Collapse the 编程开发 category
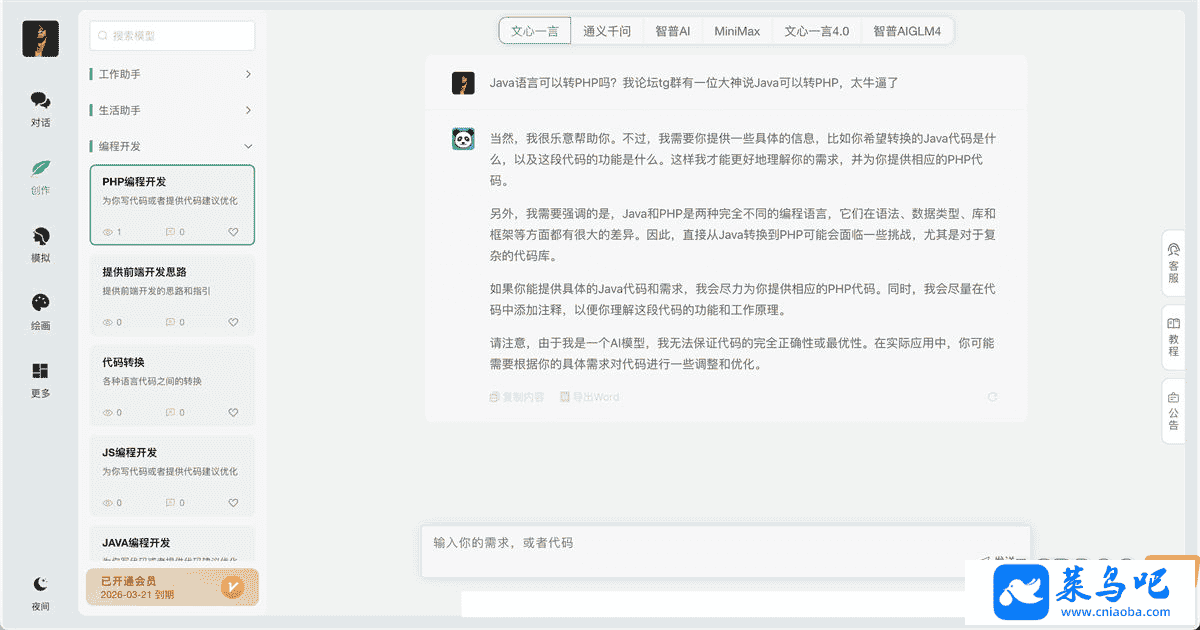Viewport: 1200px width, 630px height. pos(248,146)
